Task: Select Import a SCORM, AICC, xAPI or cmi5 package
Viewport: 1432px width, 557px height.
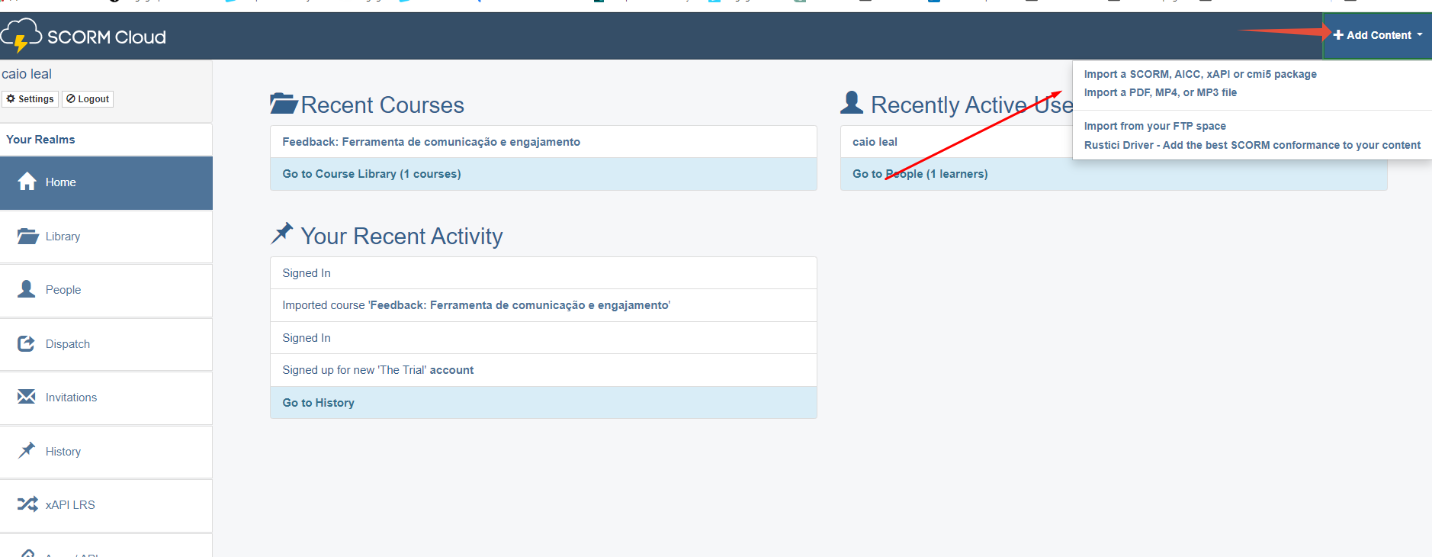Action: point(1200,74)
